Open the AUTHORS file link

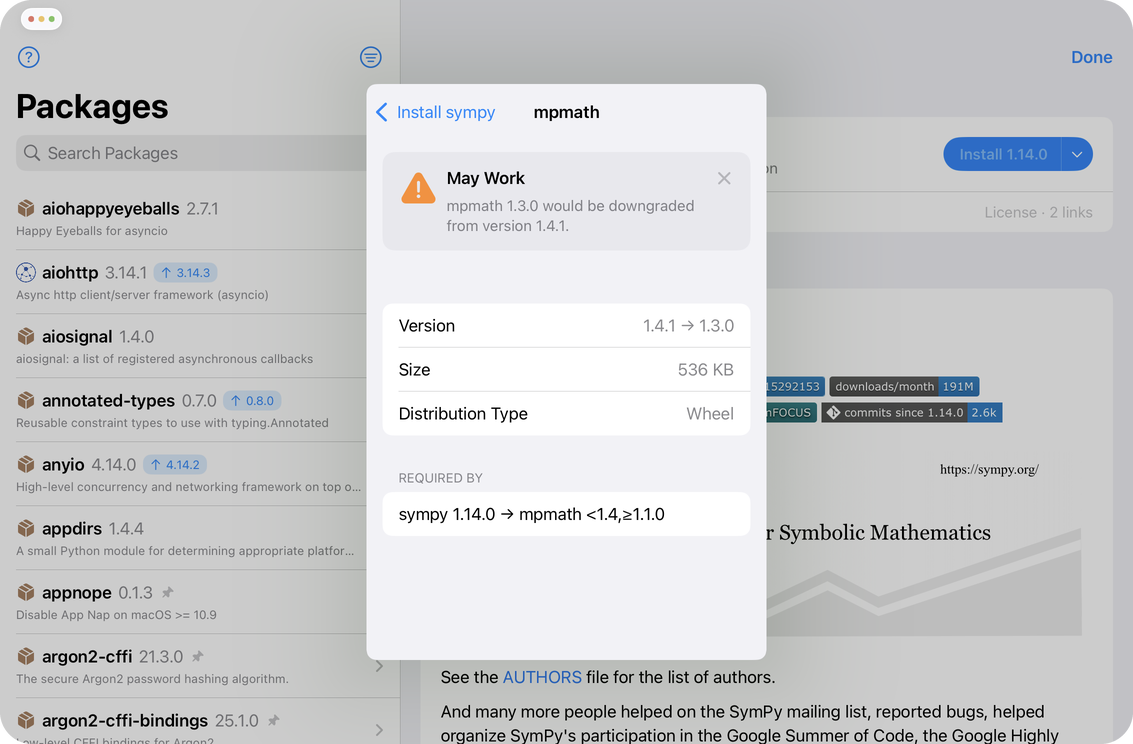click(542, 677)
